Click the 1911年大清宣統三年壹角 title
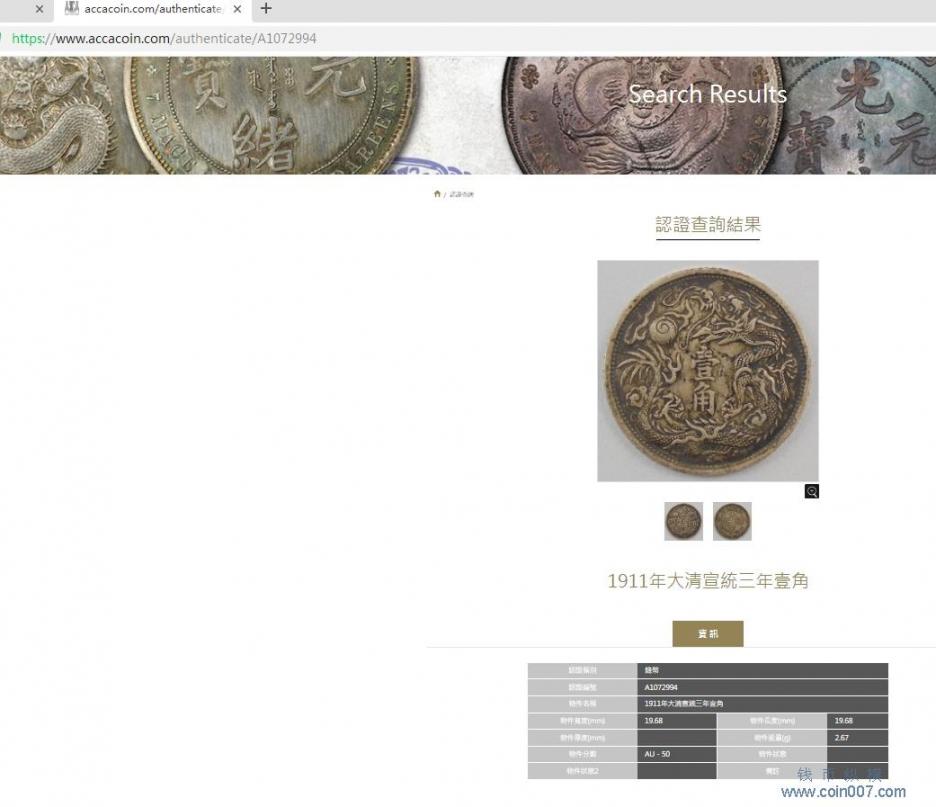This screenshot has height=807, width=936. click(x=708, y=581)
